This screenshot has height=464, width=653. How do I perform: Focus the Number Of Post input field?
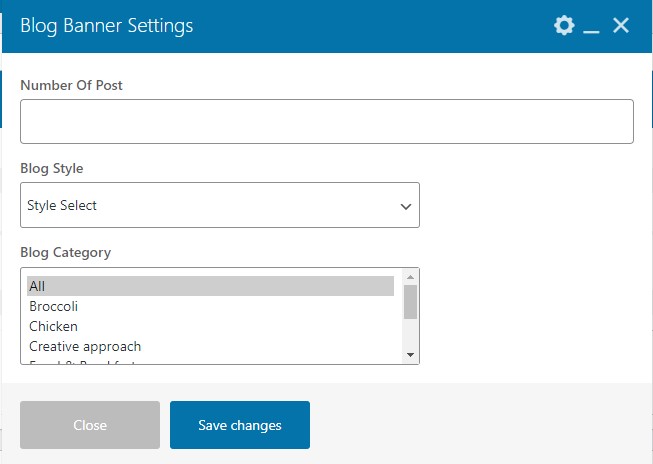pyautogui.click(x=327, y=121)
